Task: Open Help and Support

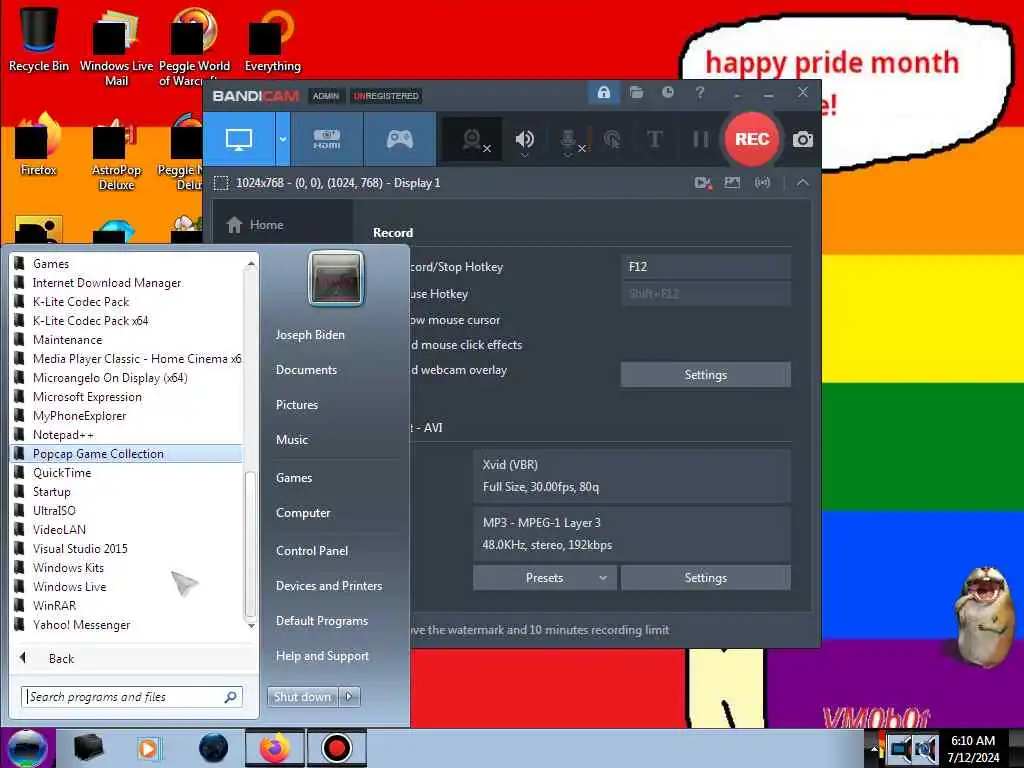Action: (x=323, y=656)
